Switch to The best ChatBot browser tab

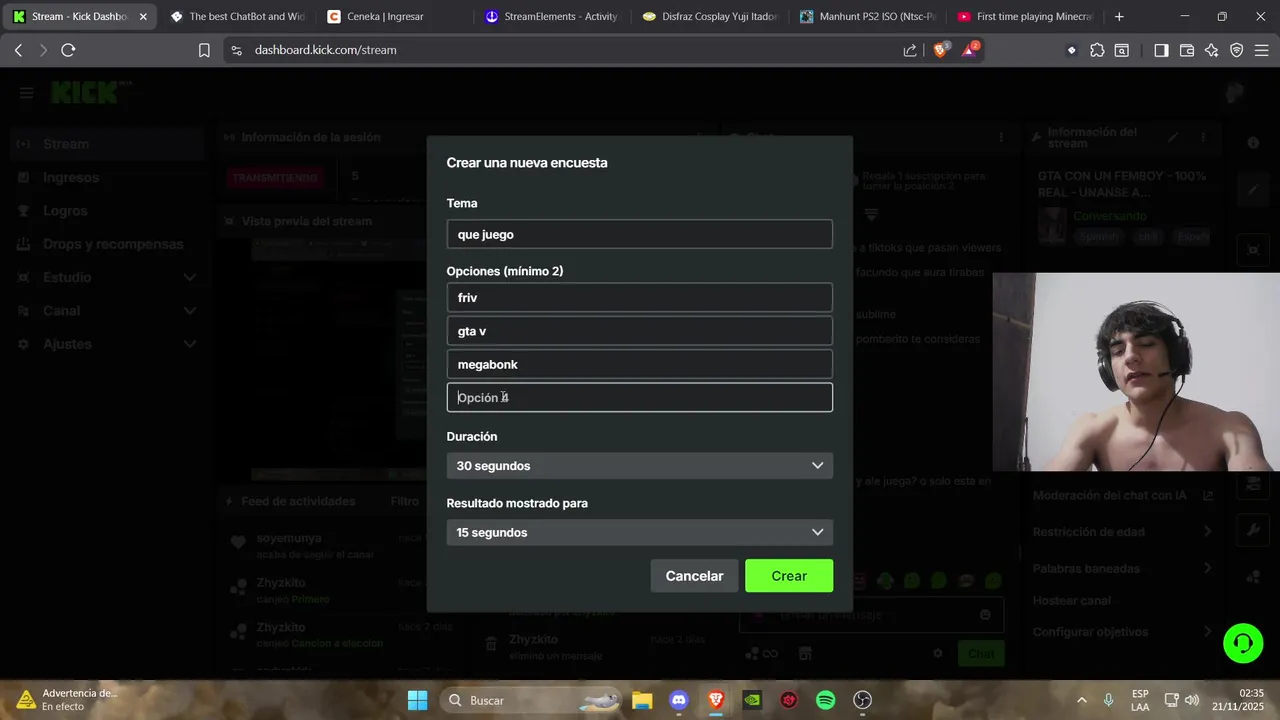[x=237, y=17]
